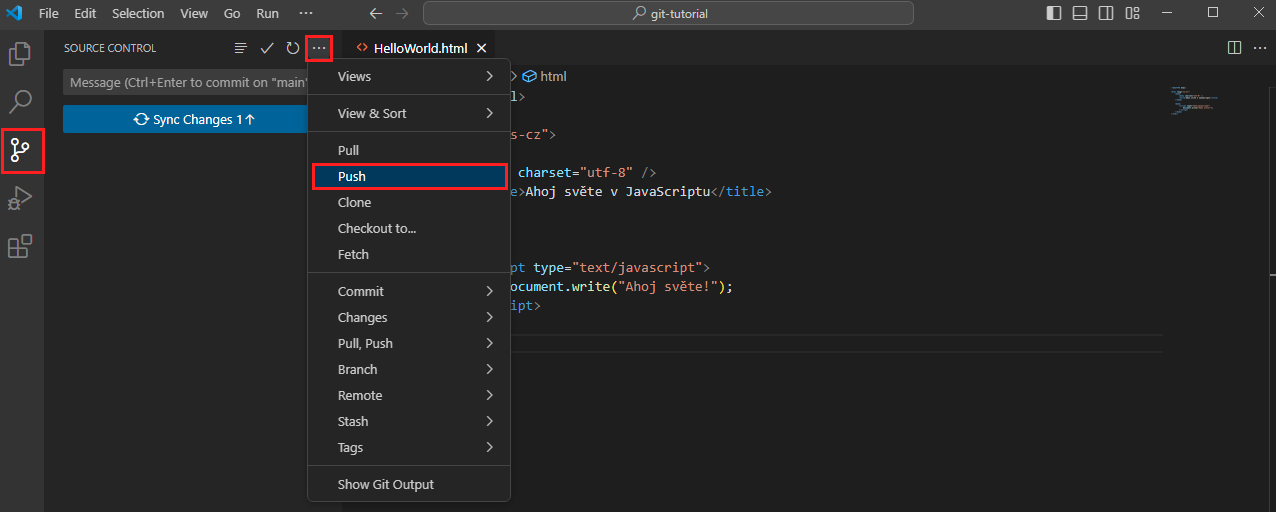Image resolution: width=1276 pixels, height=512 pixels.
Task: Open the Go menu
Action: [232, 13]
